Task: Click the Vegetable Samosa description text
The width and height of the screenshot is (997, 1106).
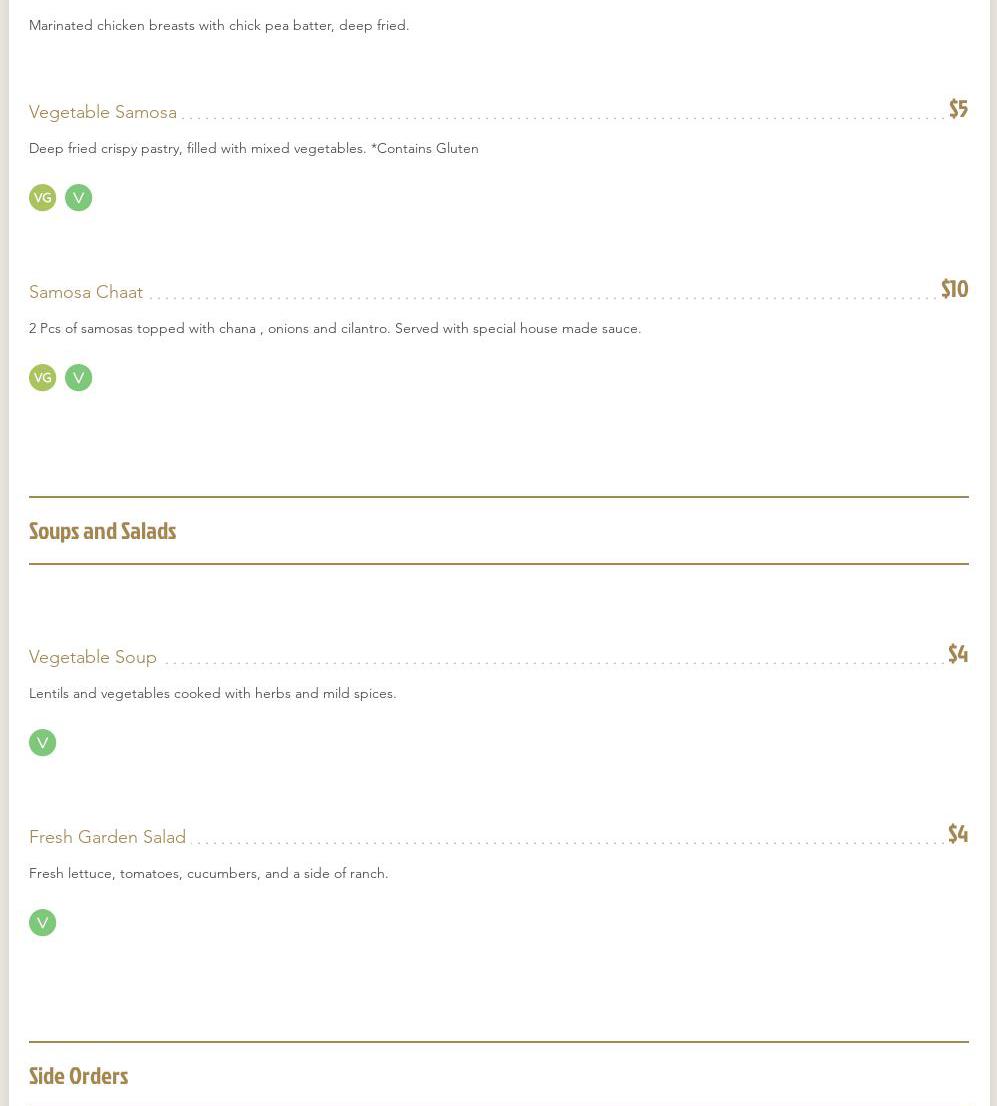Action: (254, 148)
